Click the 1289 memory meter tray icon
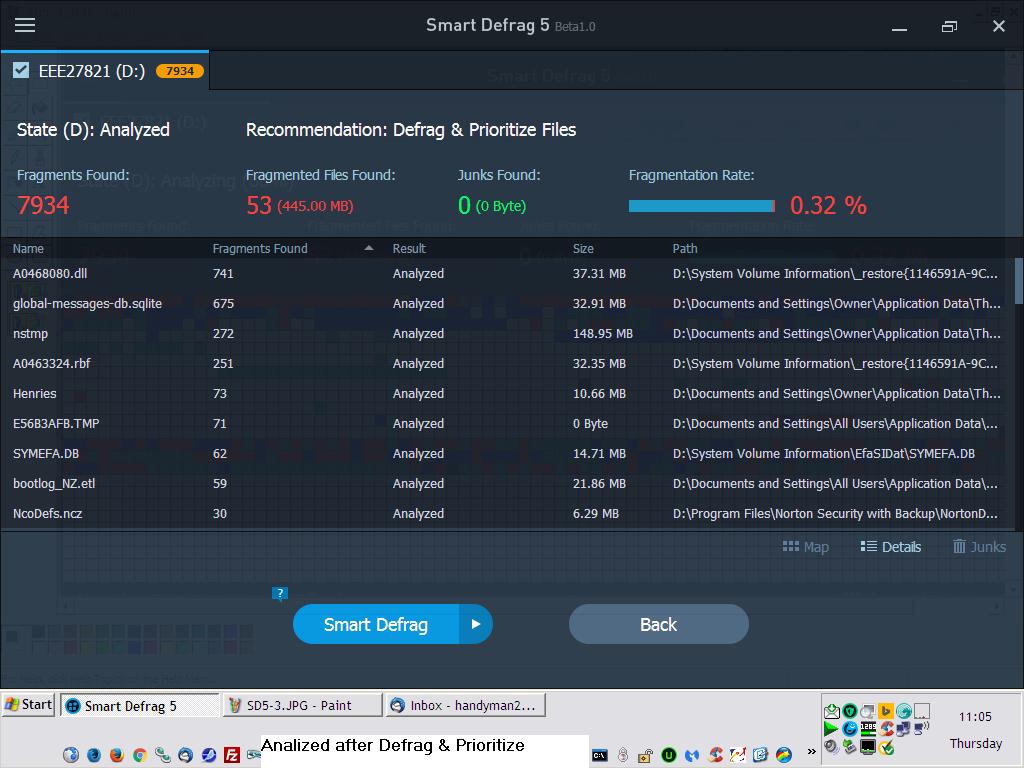The width and height of the screenshot is (1024, 768). (x=868, y=729)
